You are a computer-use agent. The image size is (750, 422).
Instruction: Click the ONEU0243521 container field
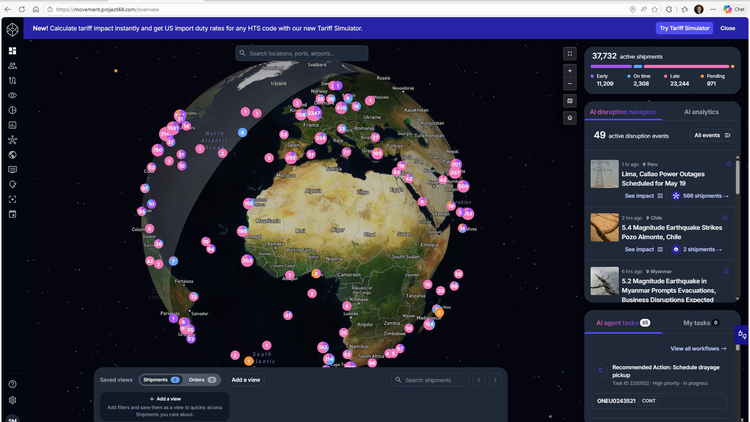click(660, 401)
